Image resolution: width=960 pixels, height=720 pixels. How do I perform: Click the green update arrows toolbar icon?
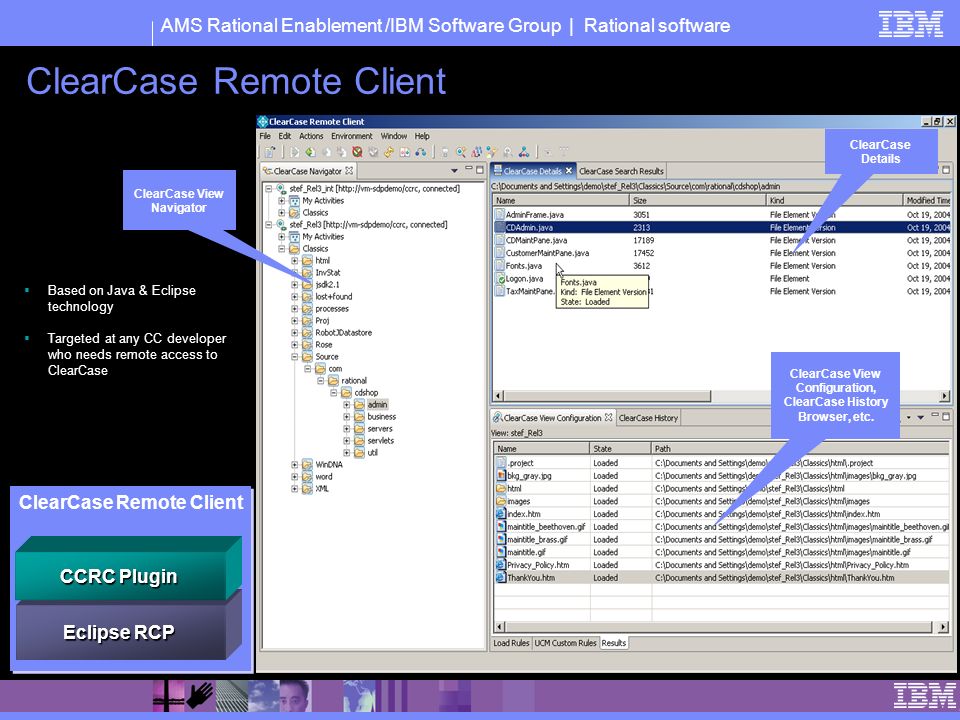[x=310, y=152]
